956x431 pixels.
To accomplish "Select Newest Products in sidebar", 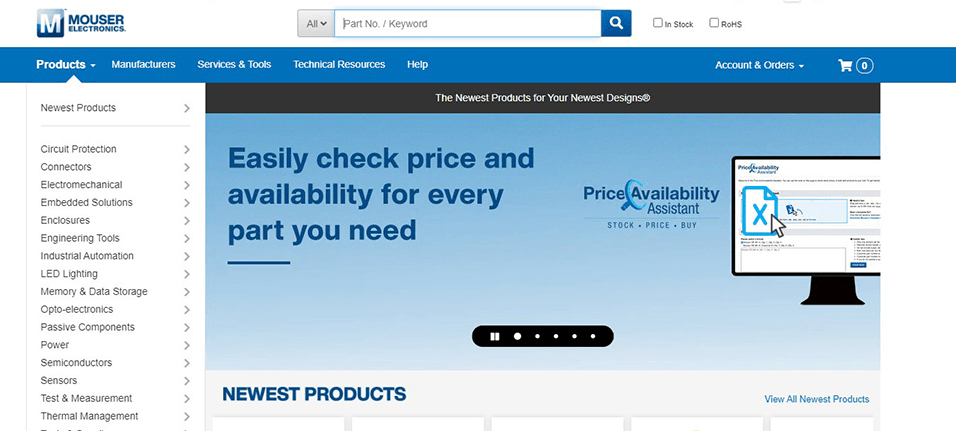I will pos(78,108).
